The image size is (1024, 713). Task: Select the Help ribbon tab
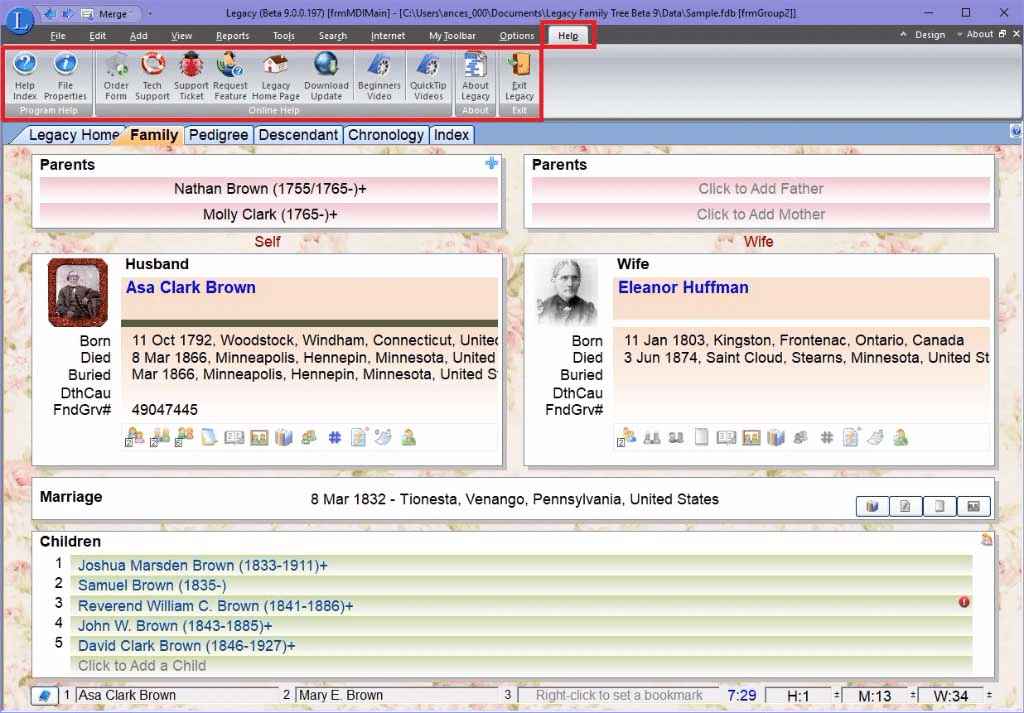(568, 36)
